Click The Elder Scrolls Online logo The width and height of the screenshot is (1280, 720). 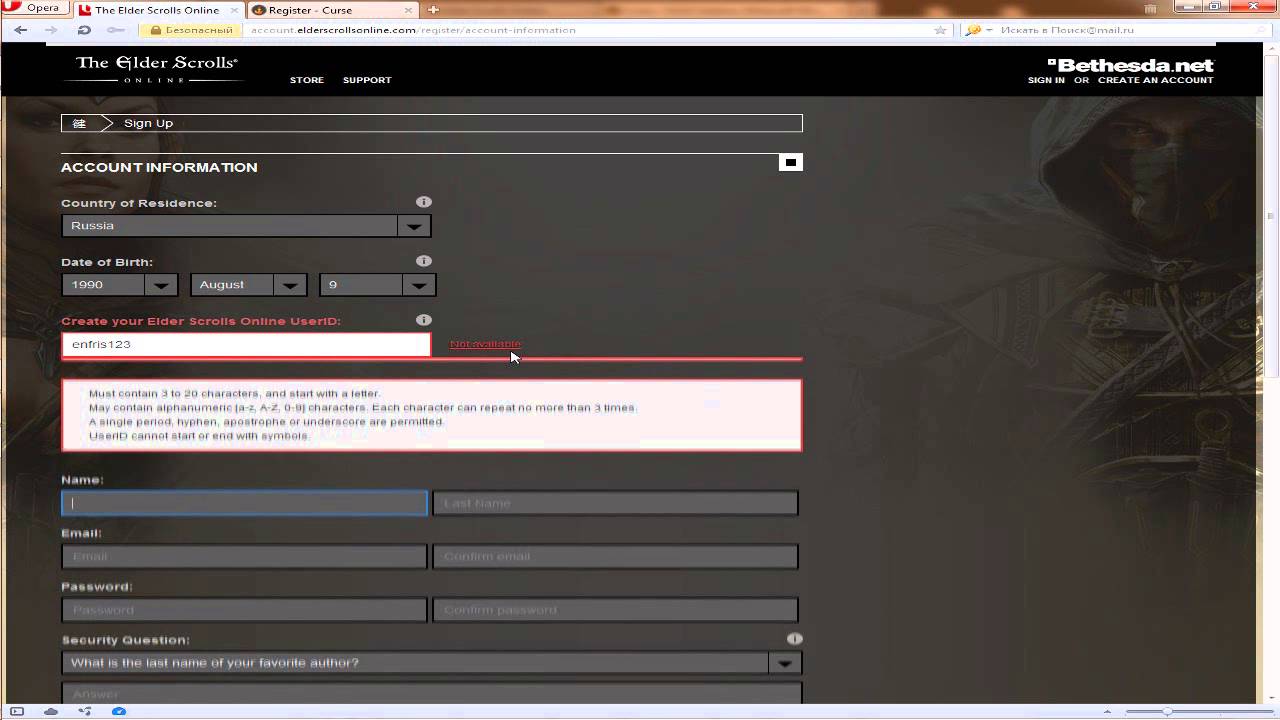click(x=156, y=68)
